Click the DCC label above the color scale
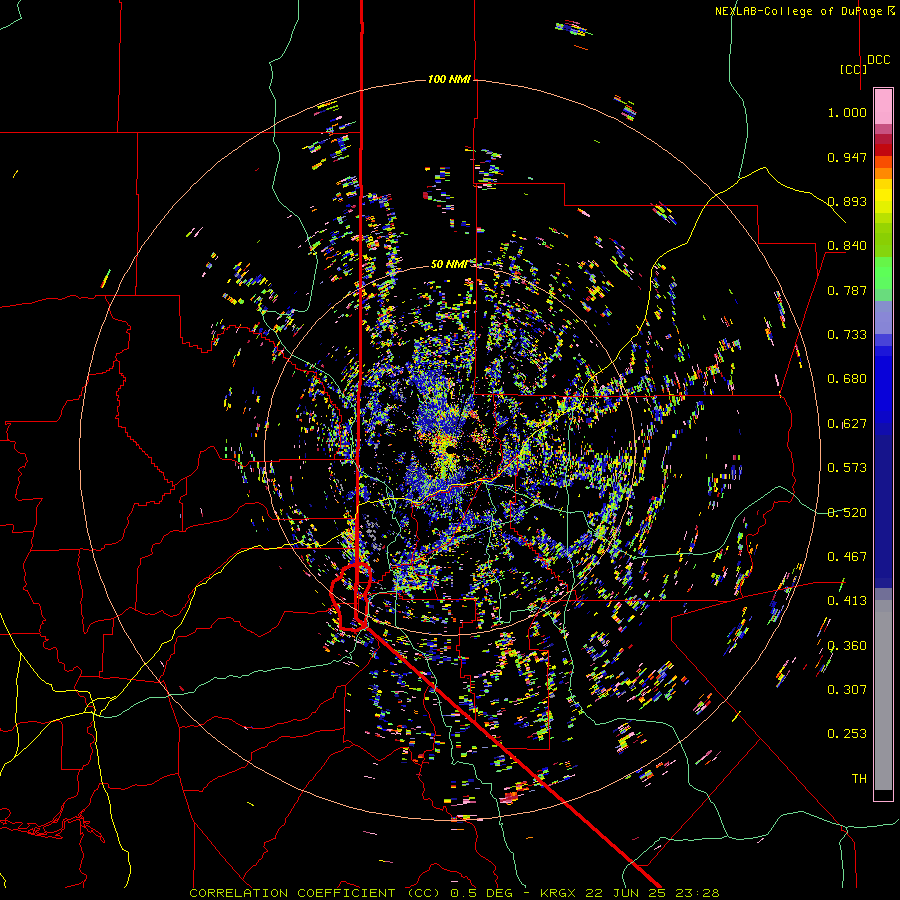 (878, 60)
